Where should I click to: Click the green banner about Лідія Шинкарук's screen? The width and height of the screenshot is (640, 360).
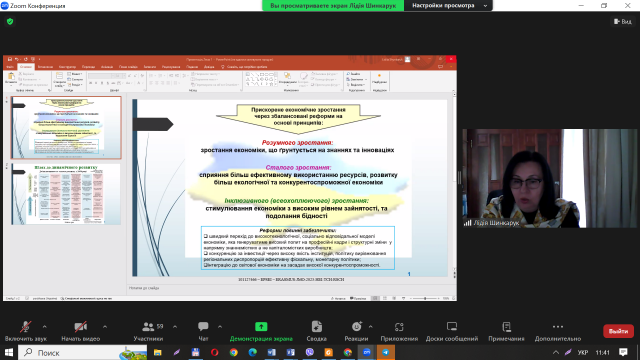(x=333, y=6)
